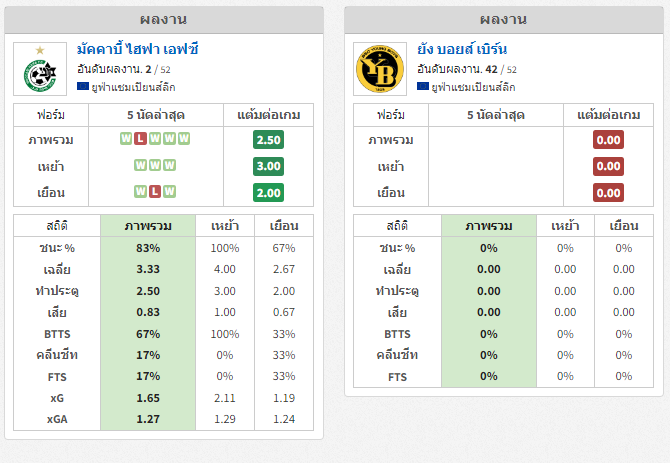
Task: Click the 2.67 away average value
Action: [x=284, y=270]
